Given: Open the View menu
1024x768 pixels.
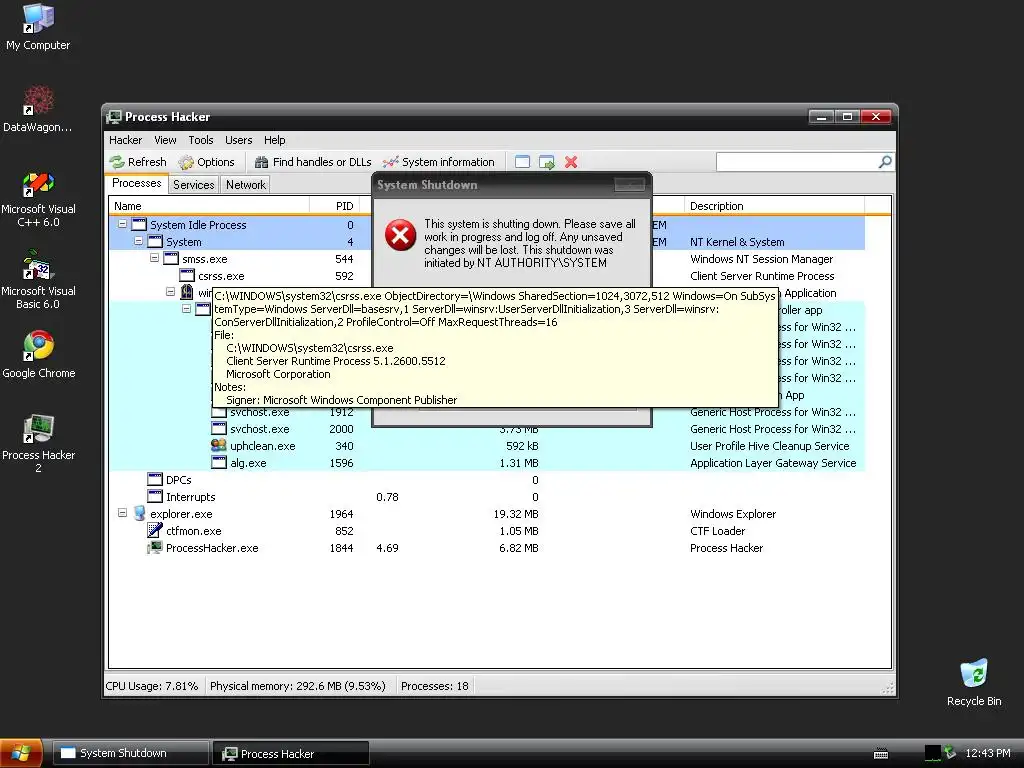Looking at the screenshot, I should (x=165, y=140).
